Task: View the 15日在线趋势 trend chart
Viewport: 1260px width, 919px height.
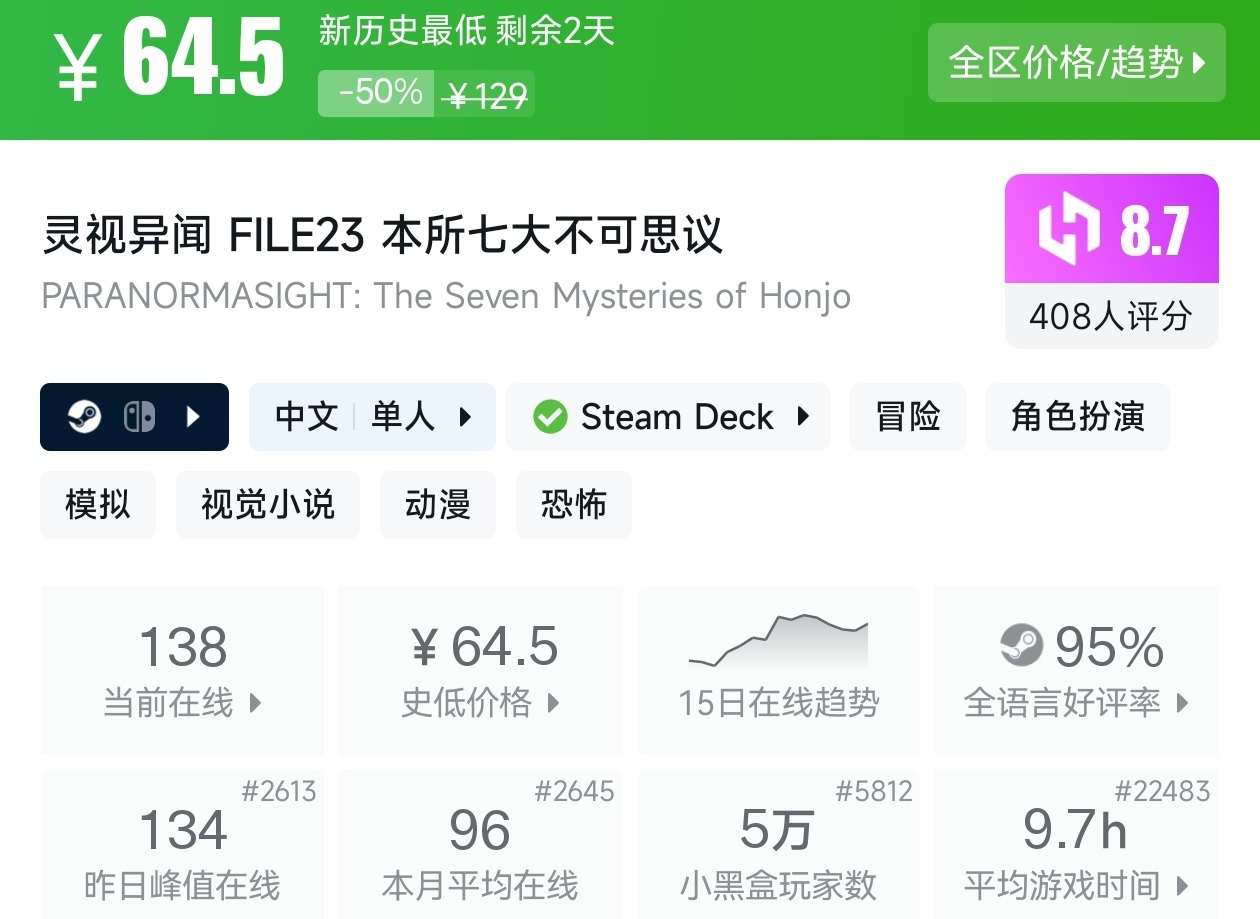Action: click(x=778, y=670)
